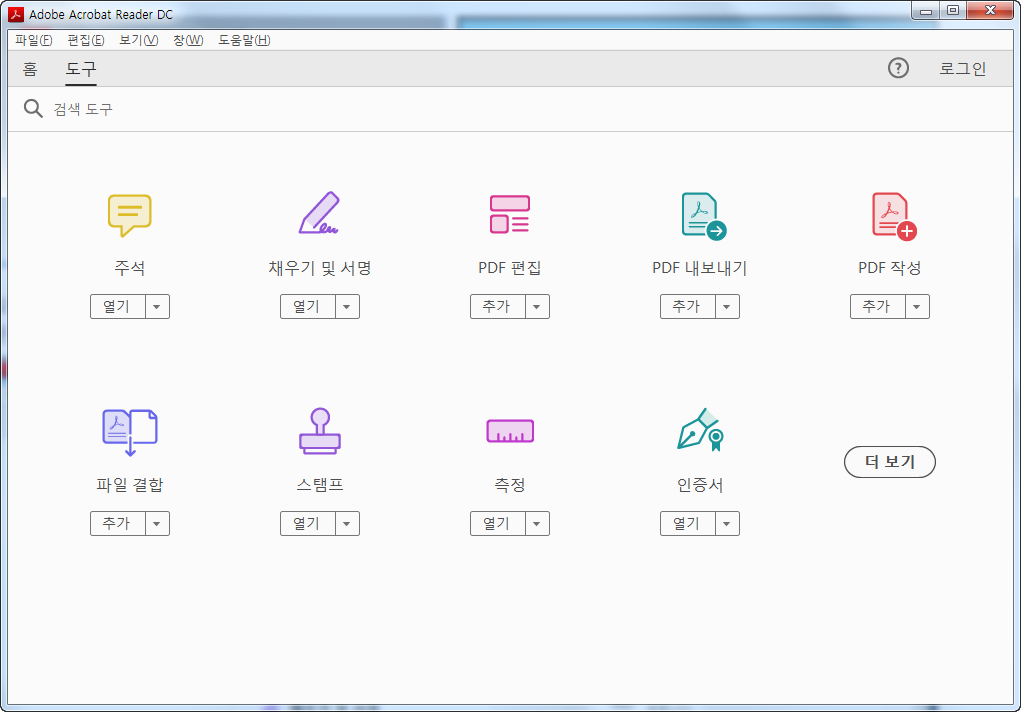Screen dimensions: 1021x712
Task: Expand the dropdown arrow next to 주석 열기
Action: point(157,307)
